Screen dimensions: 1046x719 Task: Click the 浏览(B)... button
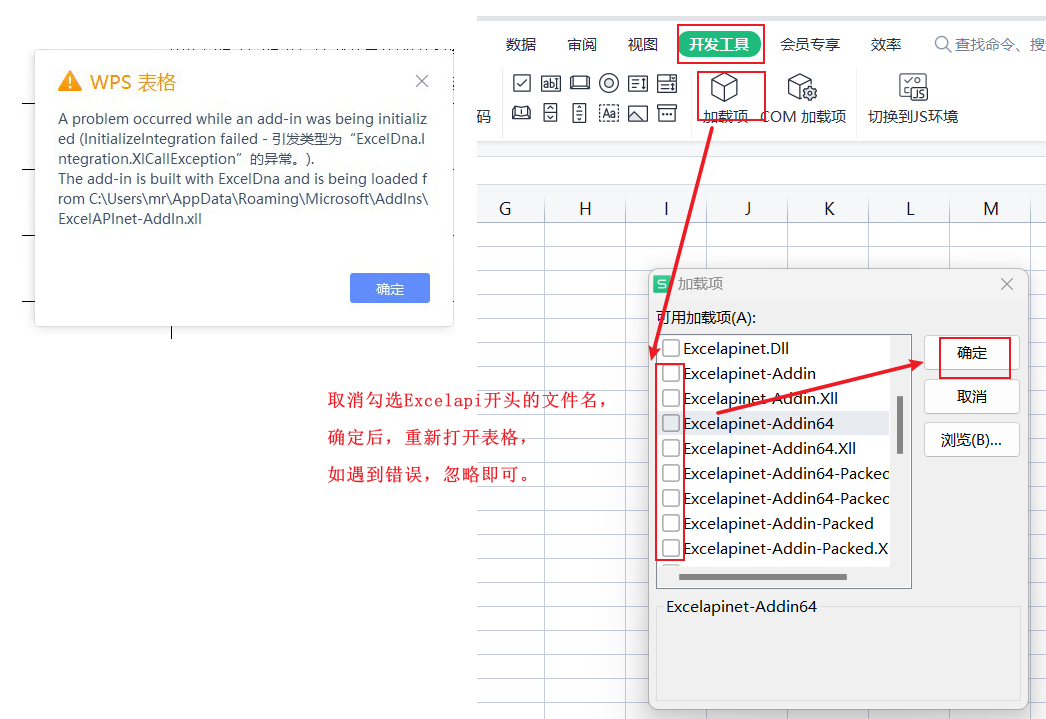[x=971, y=440]
